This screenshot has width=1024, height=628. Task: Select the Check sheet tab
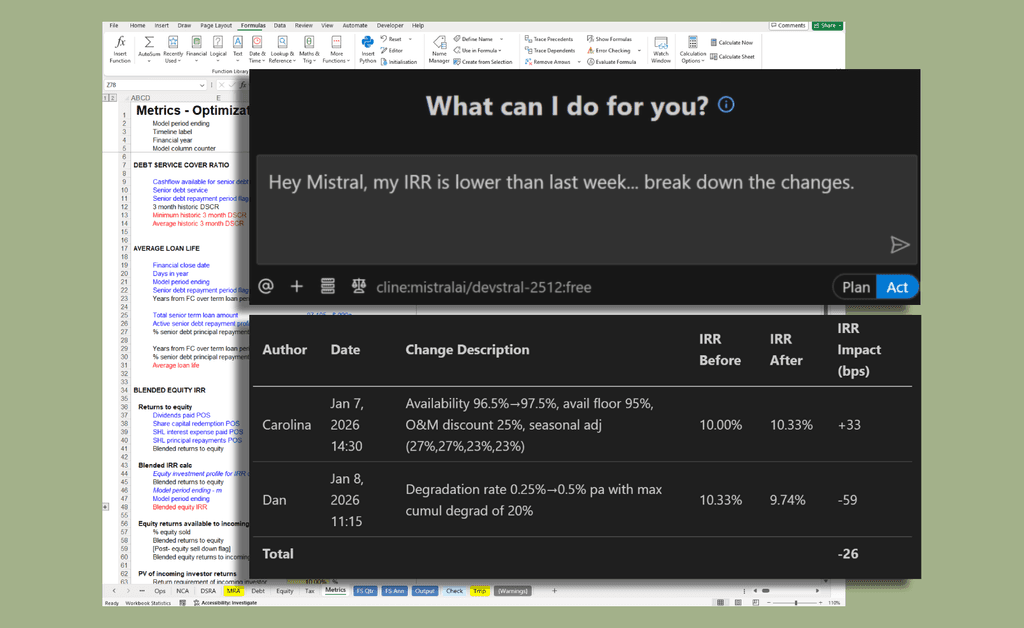point(455,591)
